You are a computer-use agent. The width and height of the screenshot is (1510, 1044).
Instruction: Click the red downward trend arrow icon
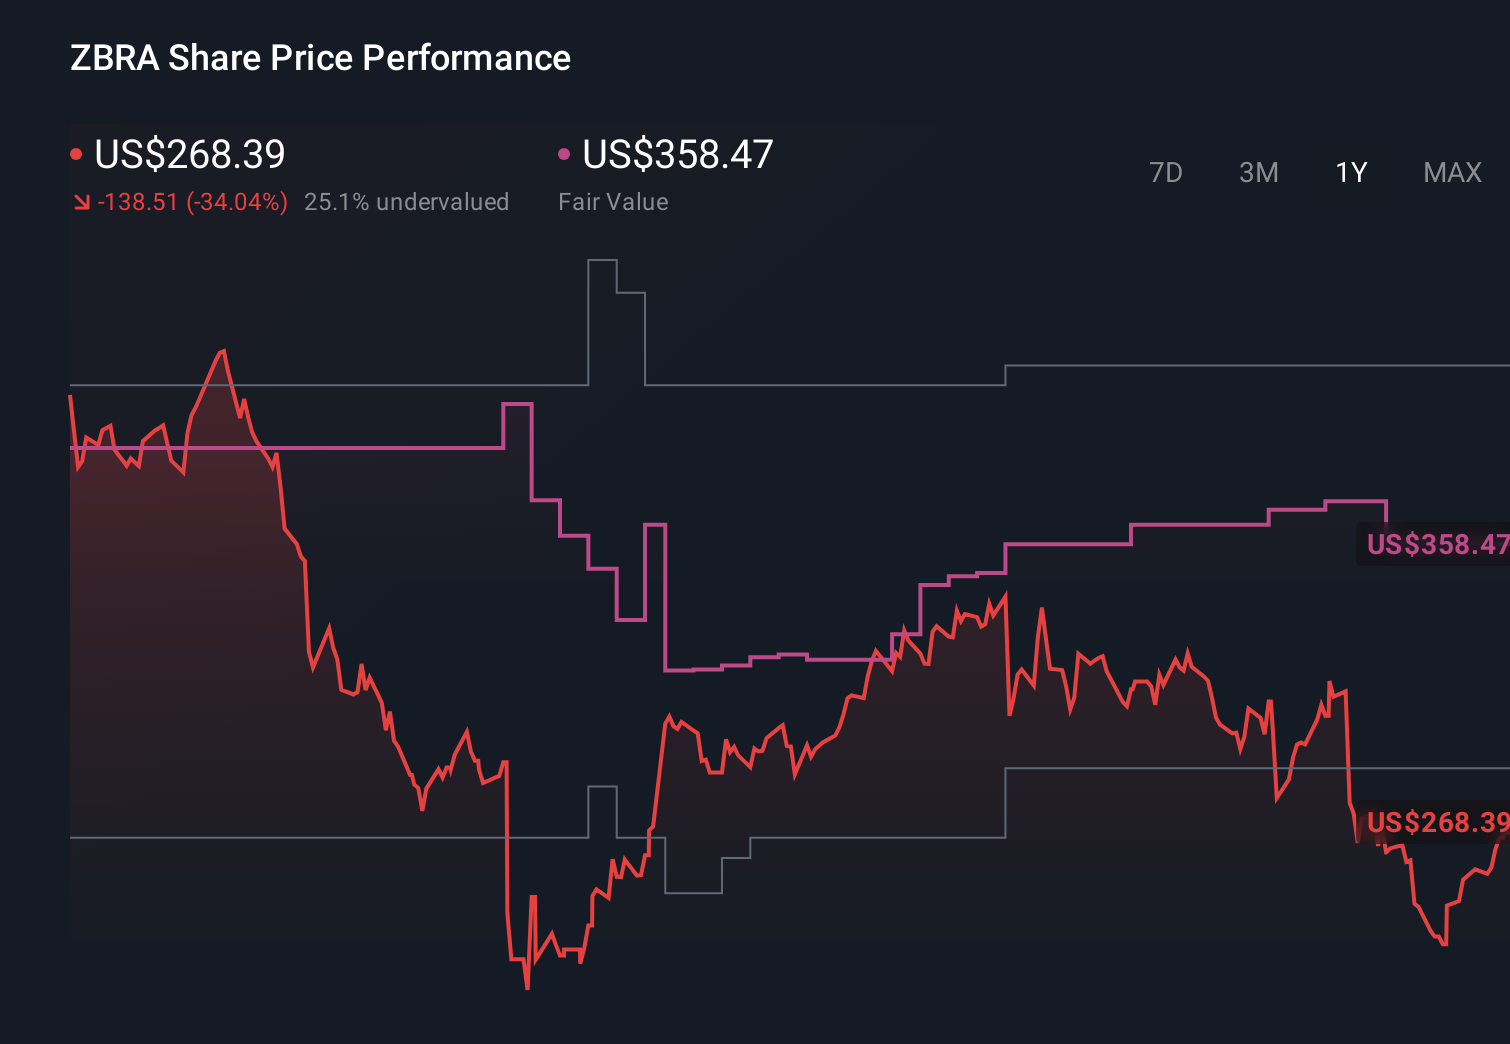(x=81, y=202)
